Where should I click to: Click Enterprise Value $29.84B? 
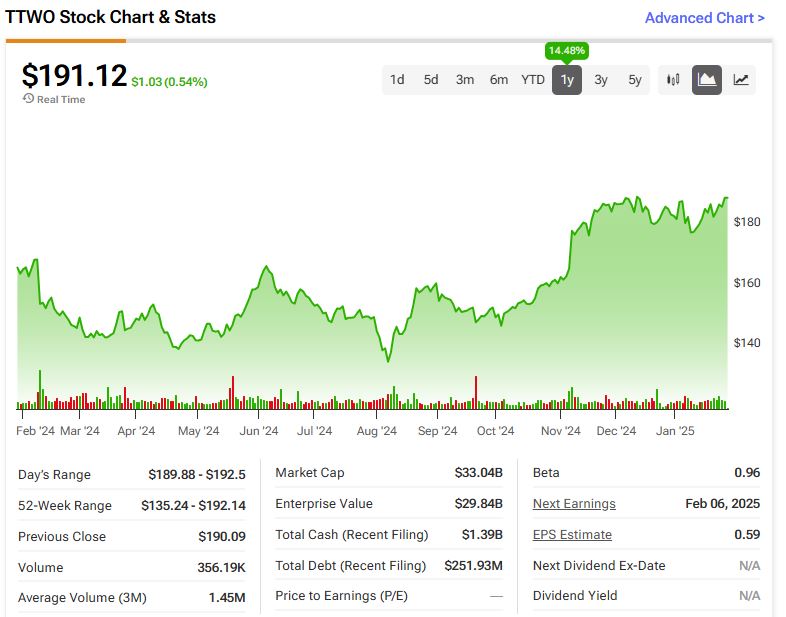pos(479,504)
